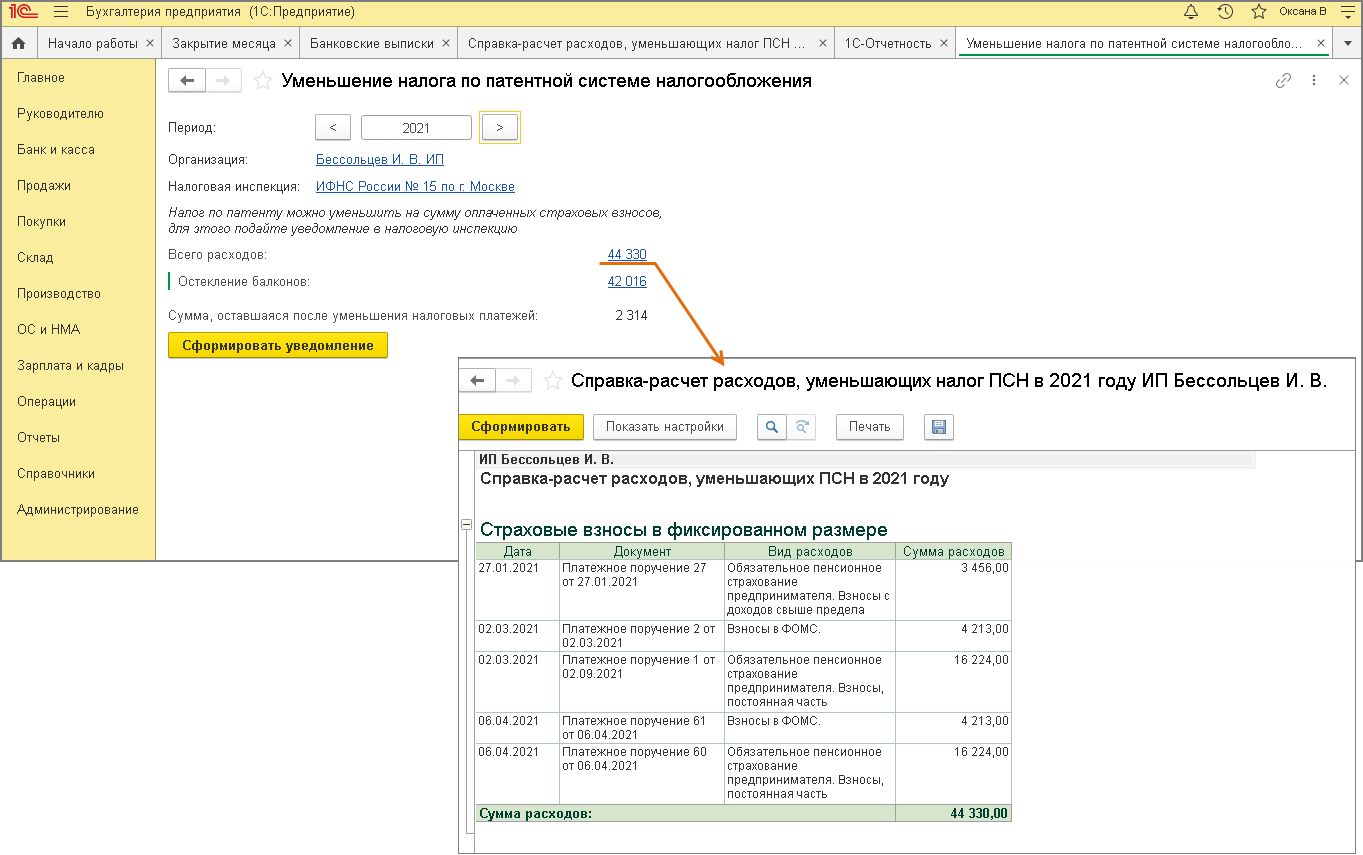Viewport: 1363px width, 855px height.
Task: Close the 1С-Отчетность tab
Action: [x=942, y=44]
